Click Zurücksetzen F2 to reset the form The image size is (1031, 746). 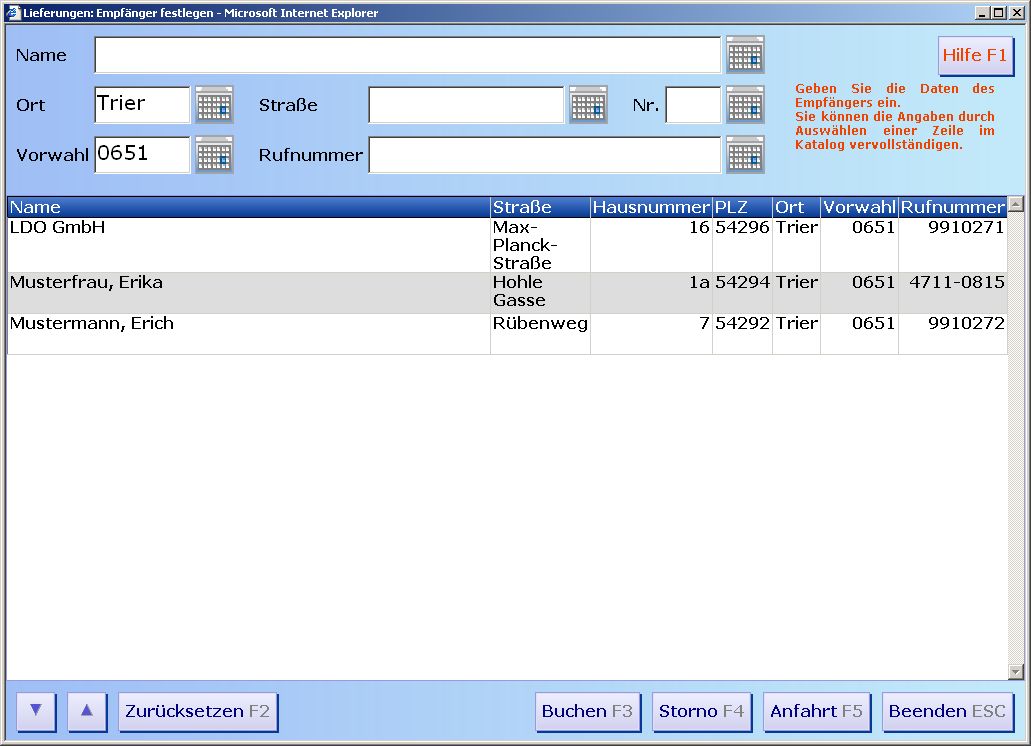click(x=198, y=712)
